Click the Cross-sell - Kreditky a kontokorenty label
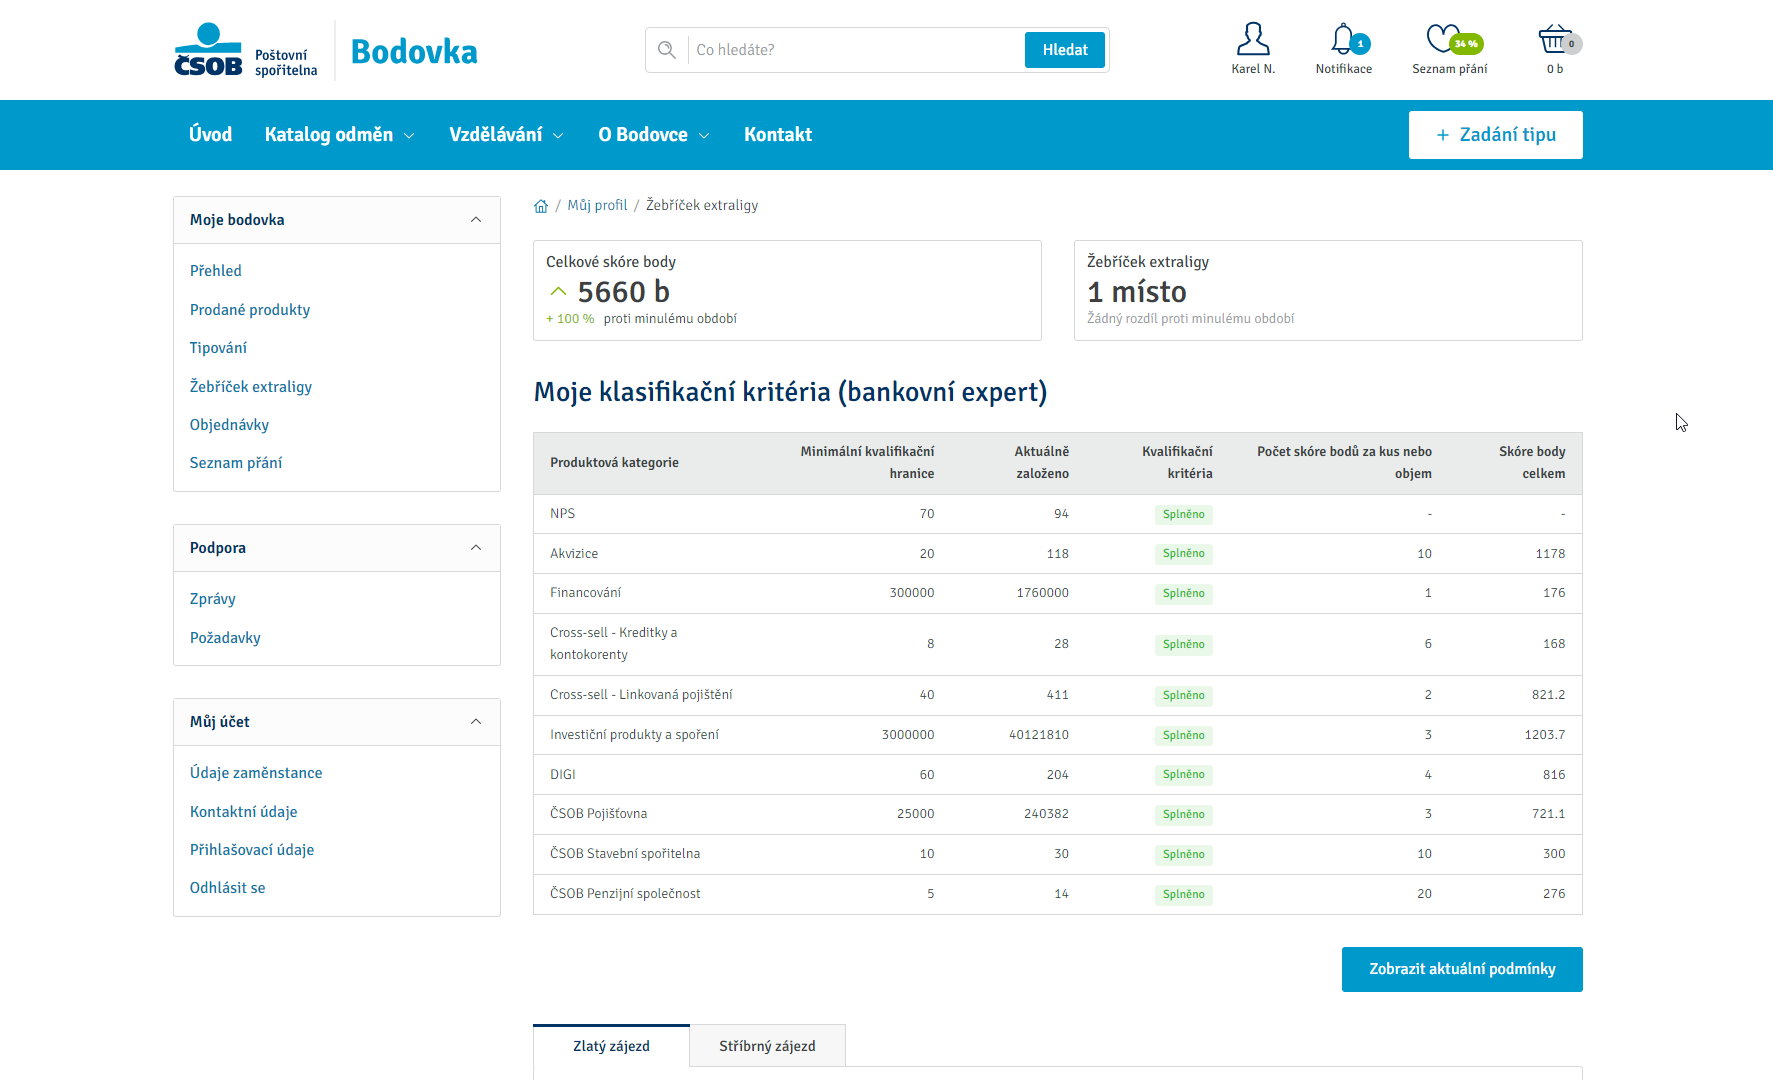Screen dimensions: 1773x1080 pyautogui.click(x=613, y=644)
